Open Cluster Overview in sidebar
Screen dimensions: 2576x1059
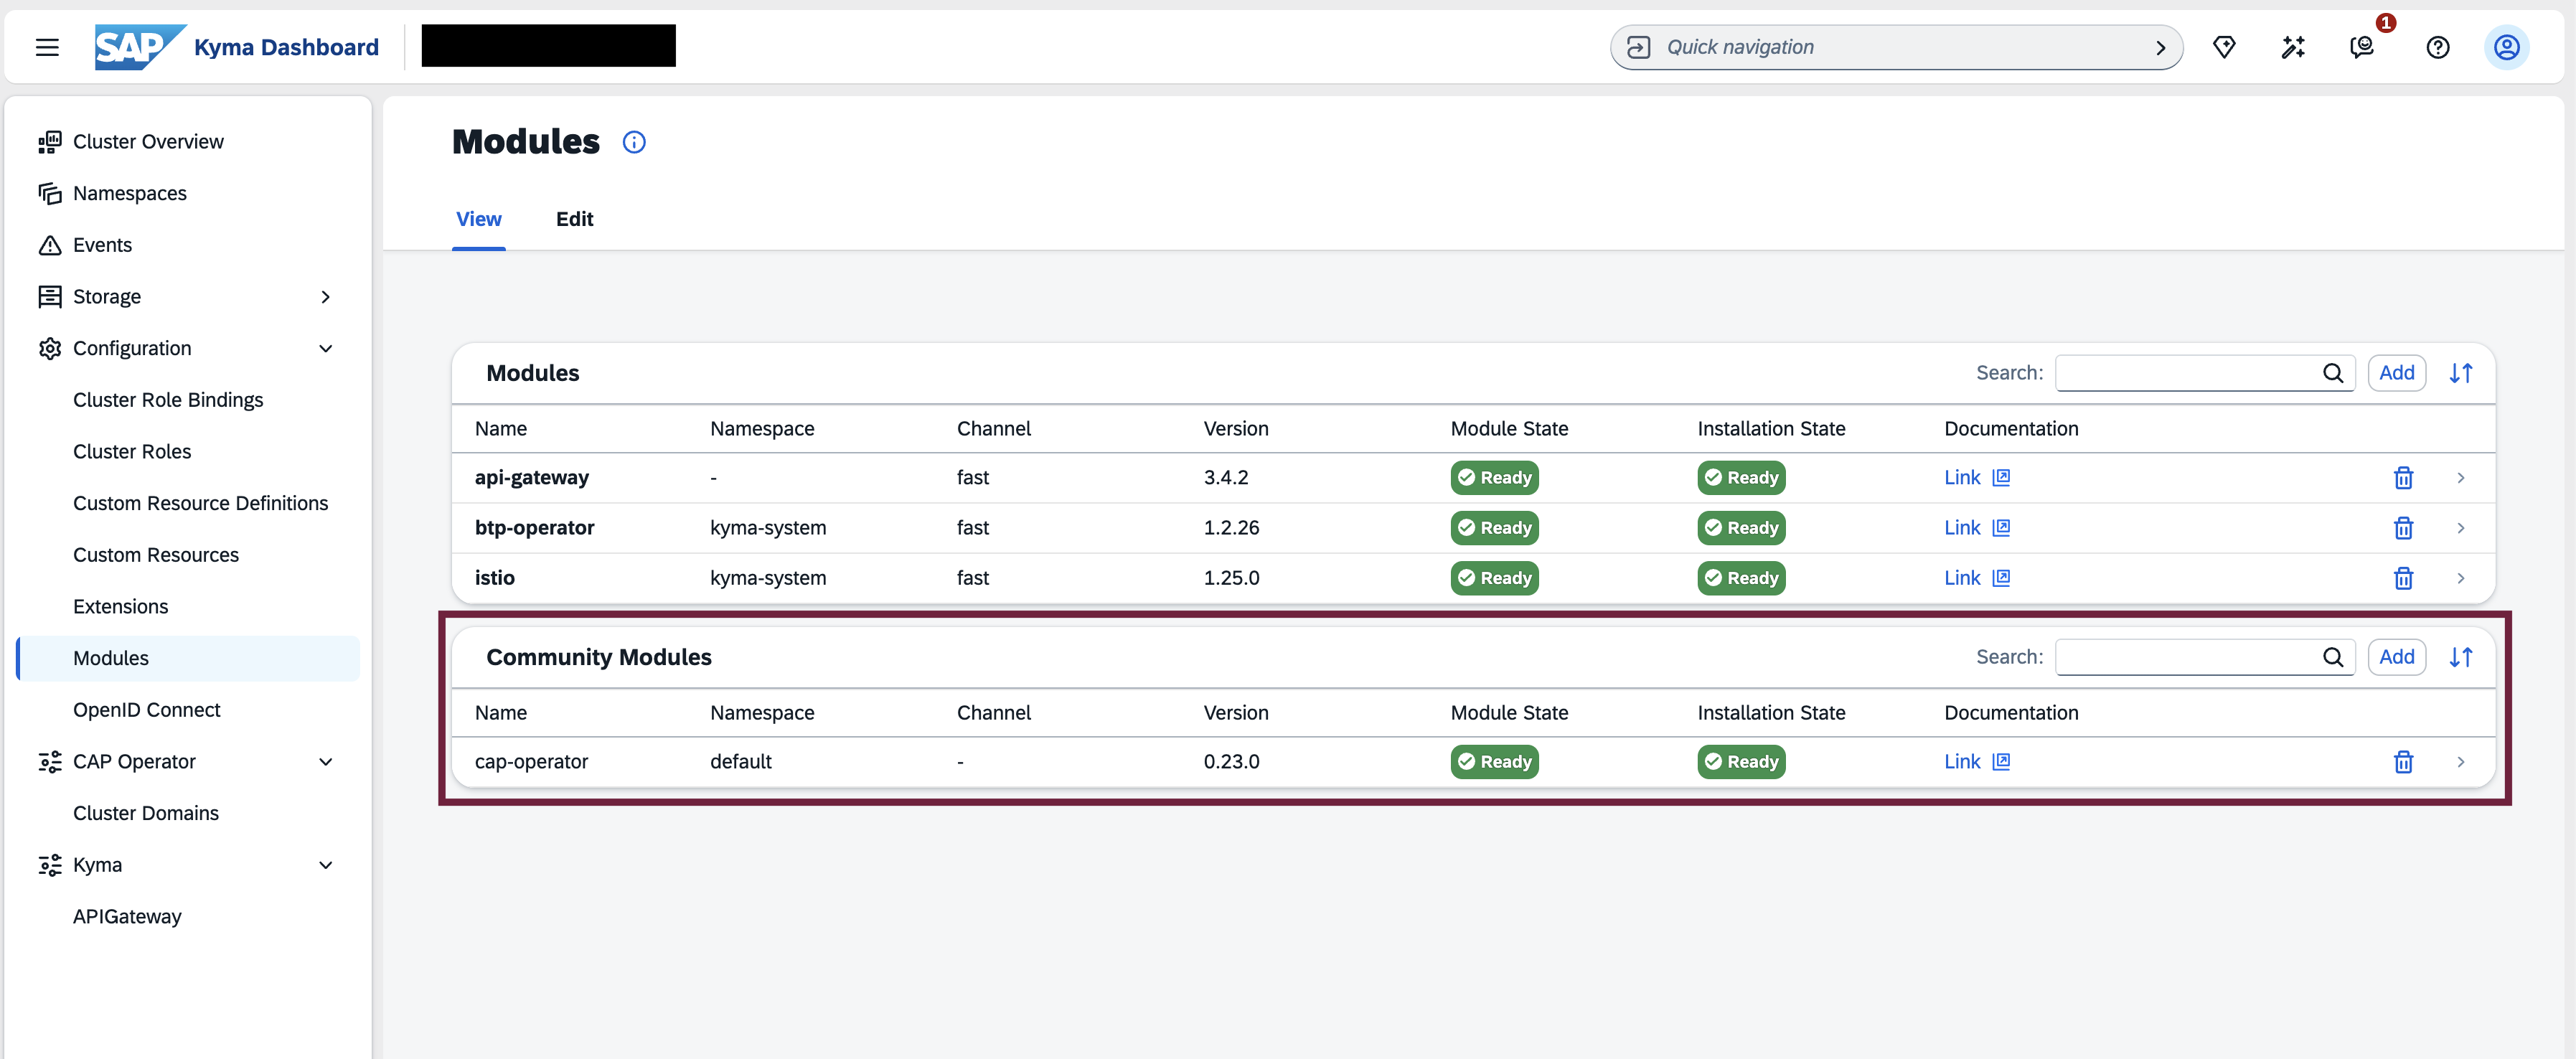click(x=148, y=142)
